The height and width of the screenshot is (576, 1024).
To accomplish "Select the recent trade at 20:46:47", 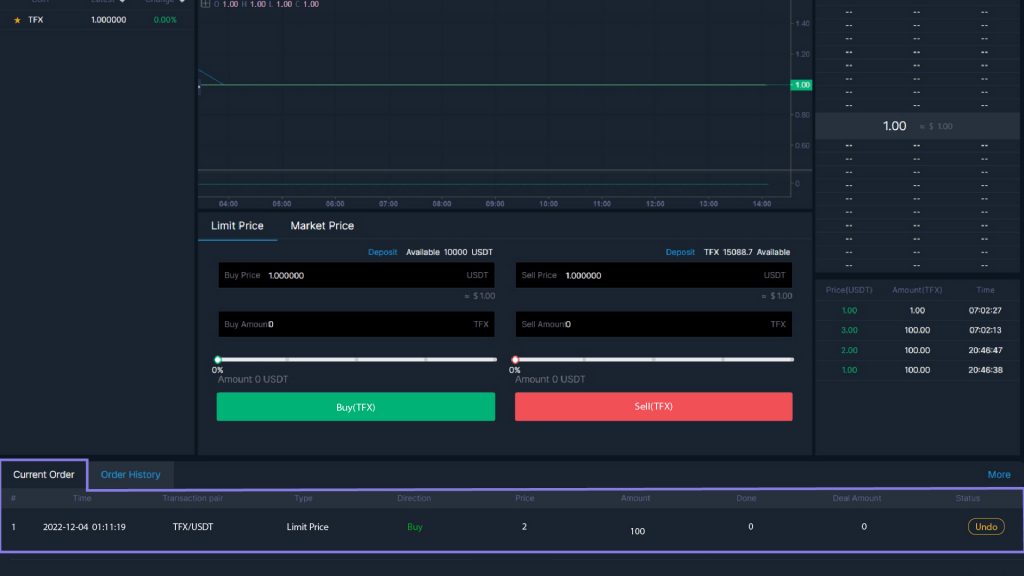I will 918,351.
